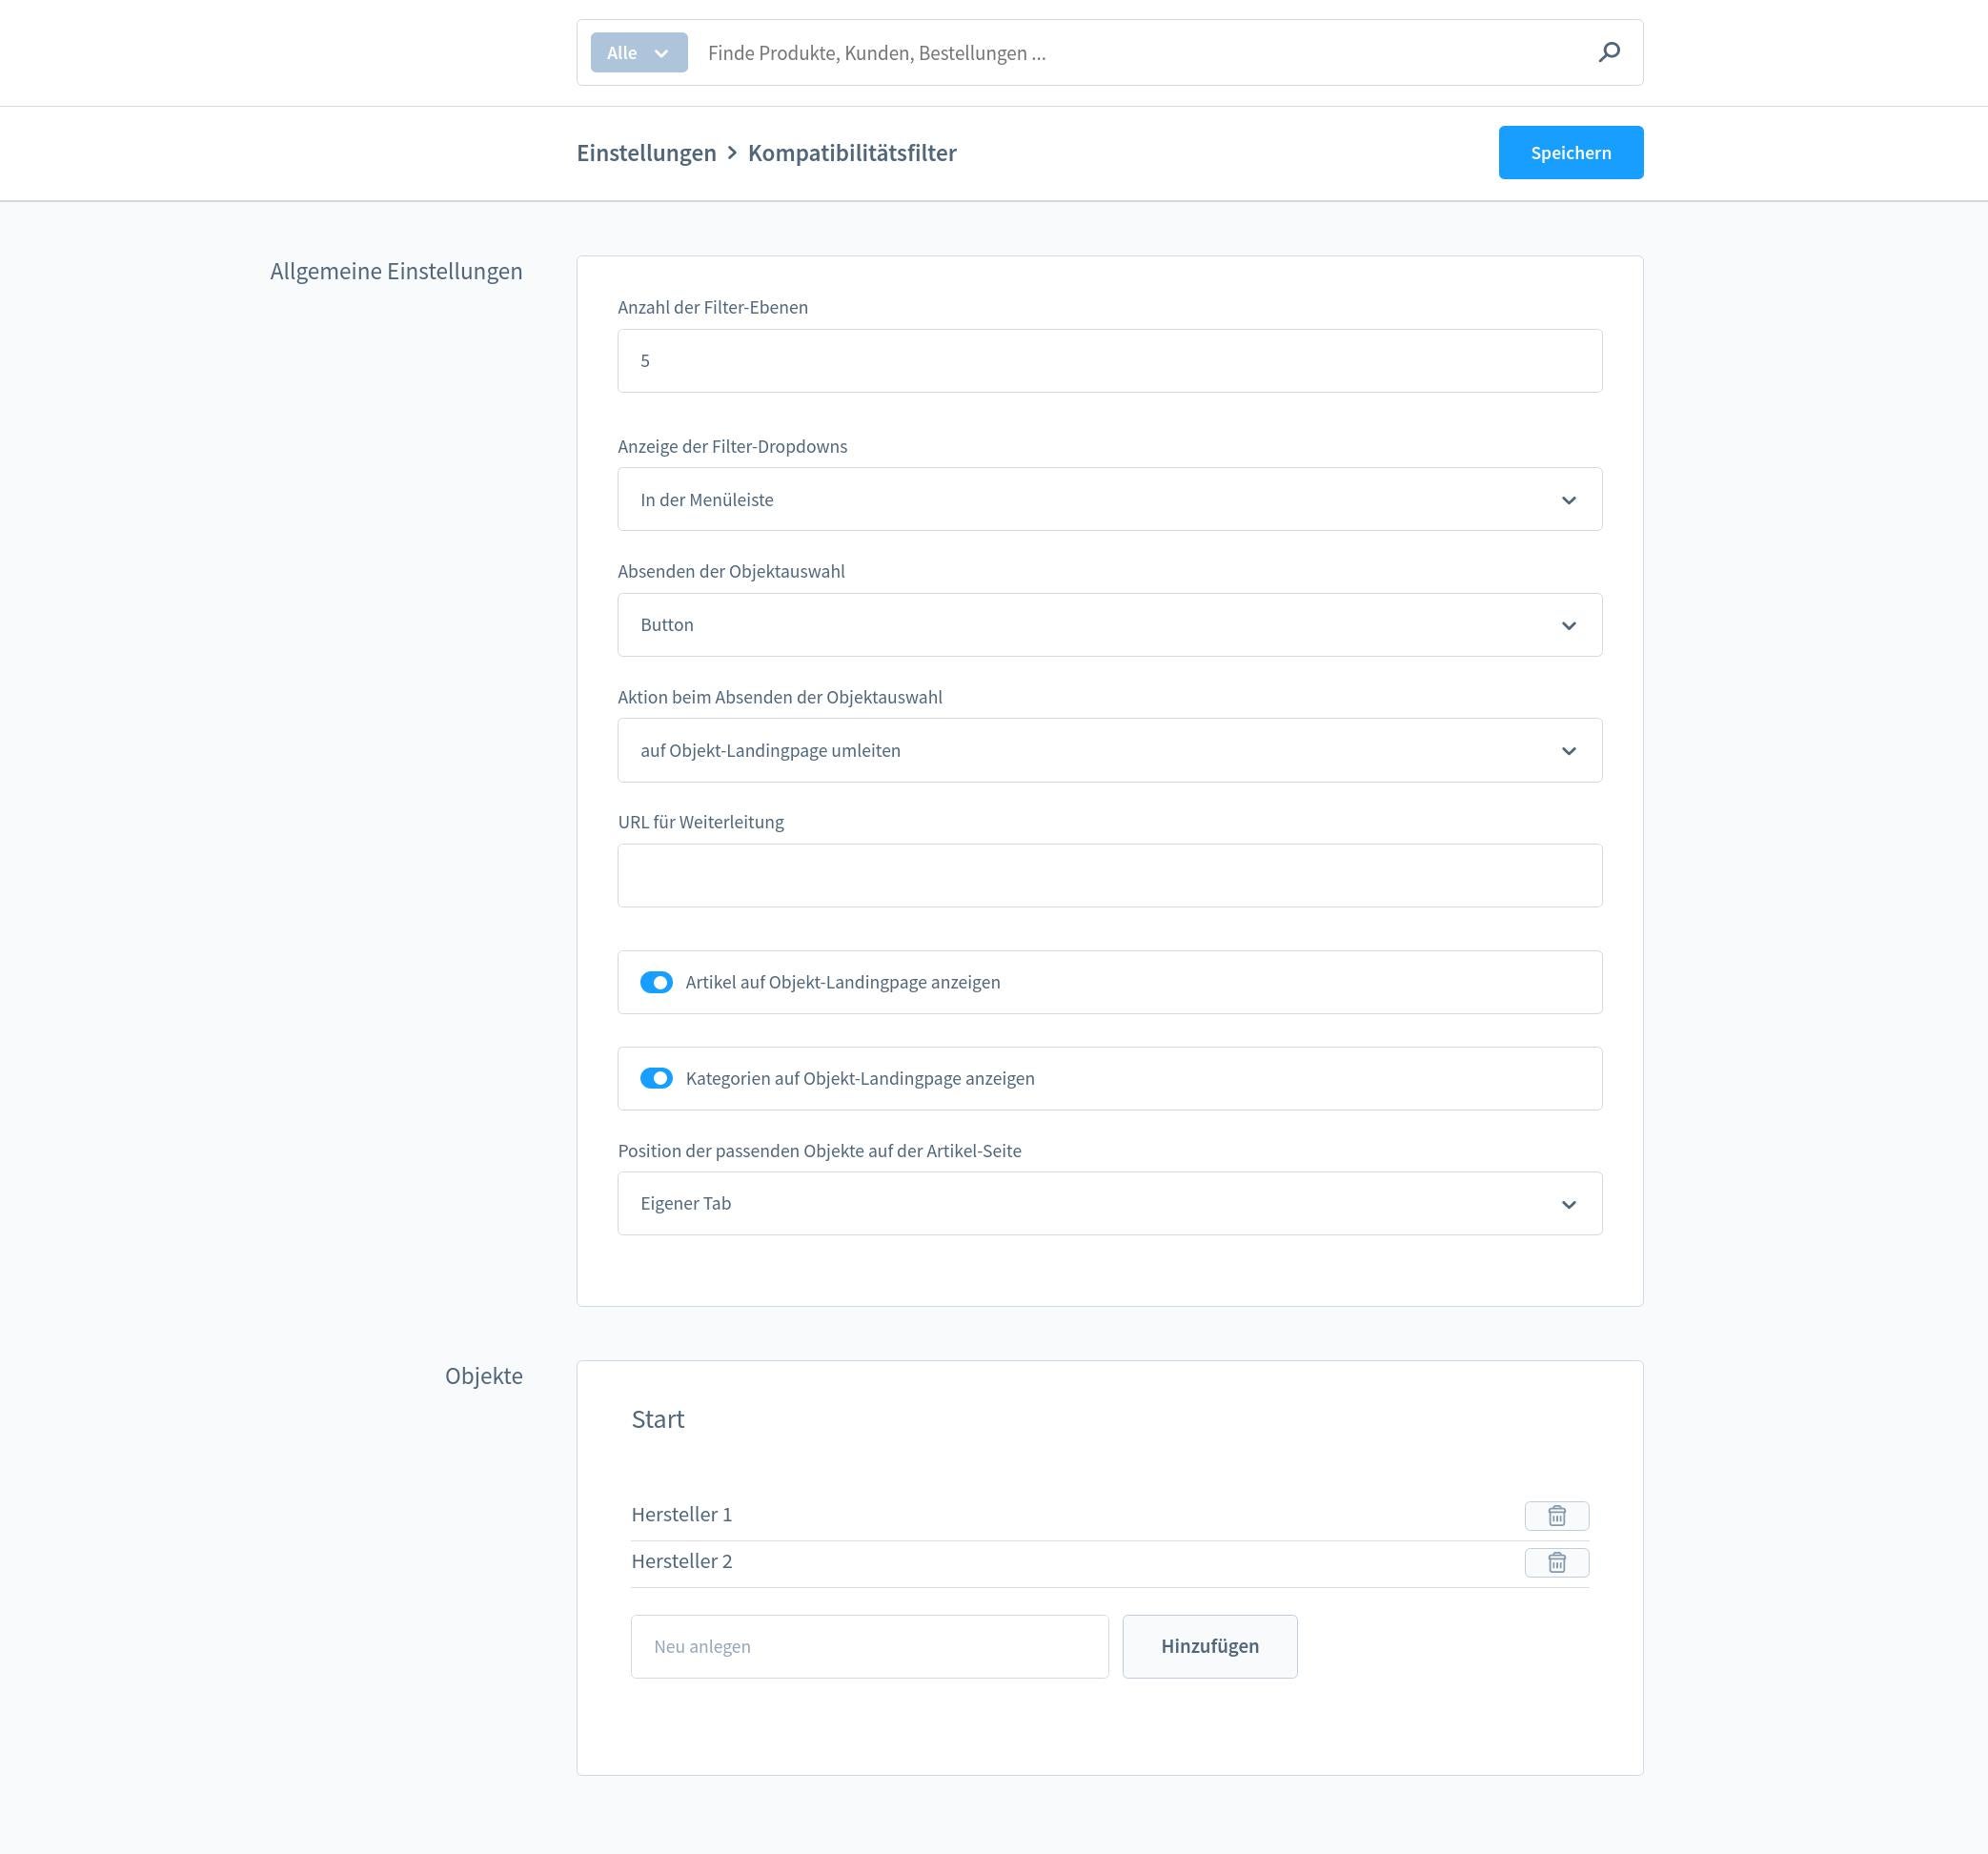The height and width of the screenshot is (1854, 1988).
Task: Click the Hinzufügen button
Action: [1209, 1646]
